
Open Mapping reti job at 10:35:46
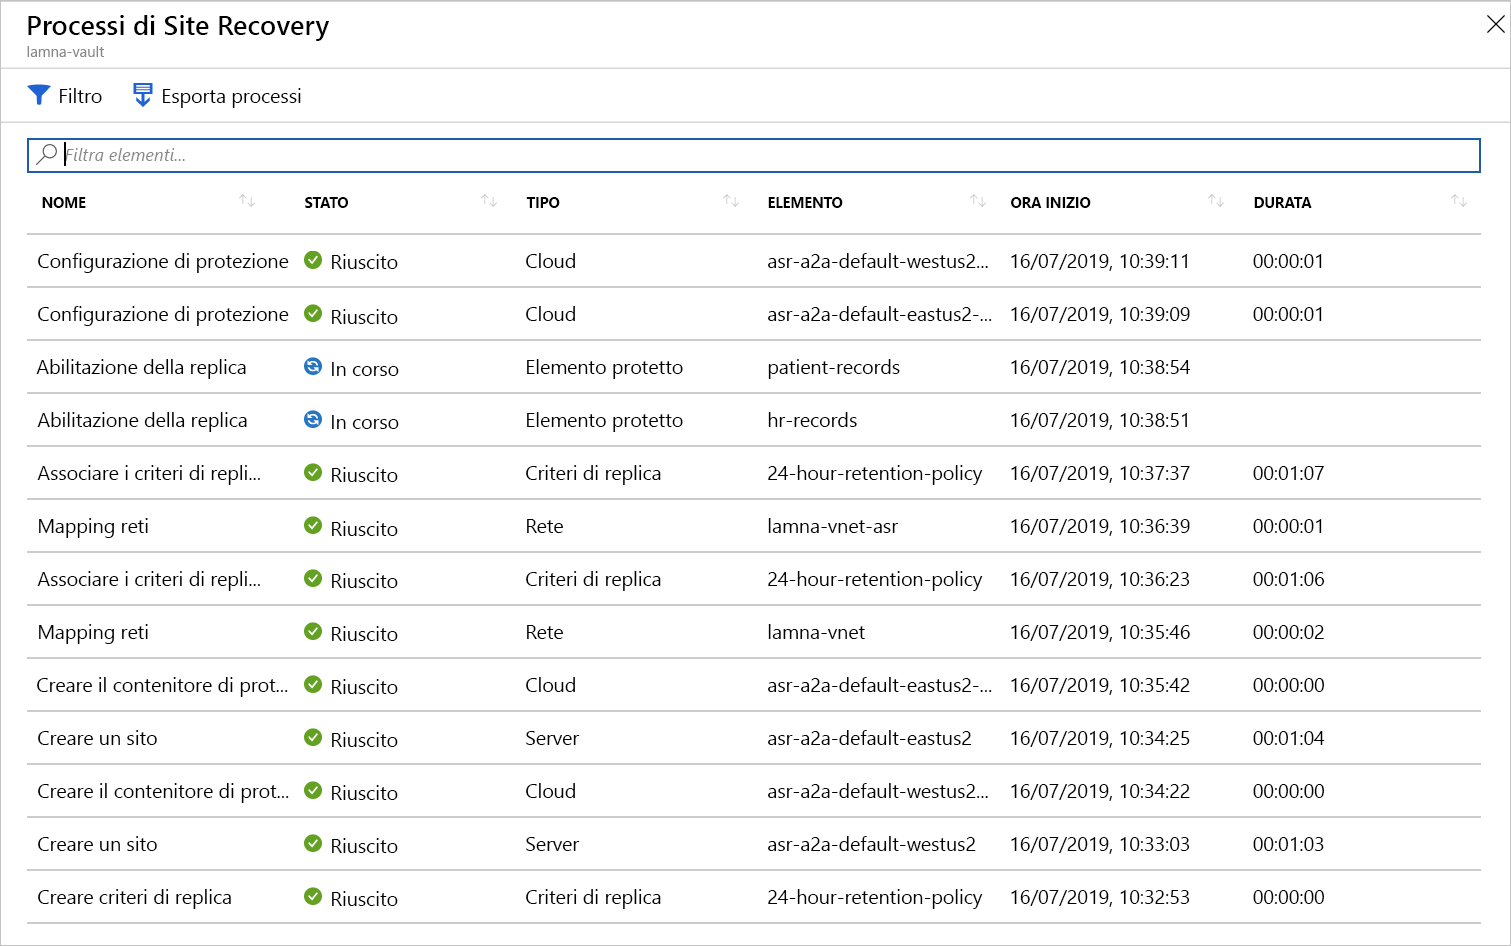[x=93, y=632]
